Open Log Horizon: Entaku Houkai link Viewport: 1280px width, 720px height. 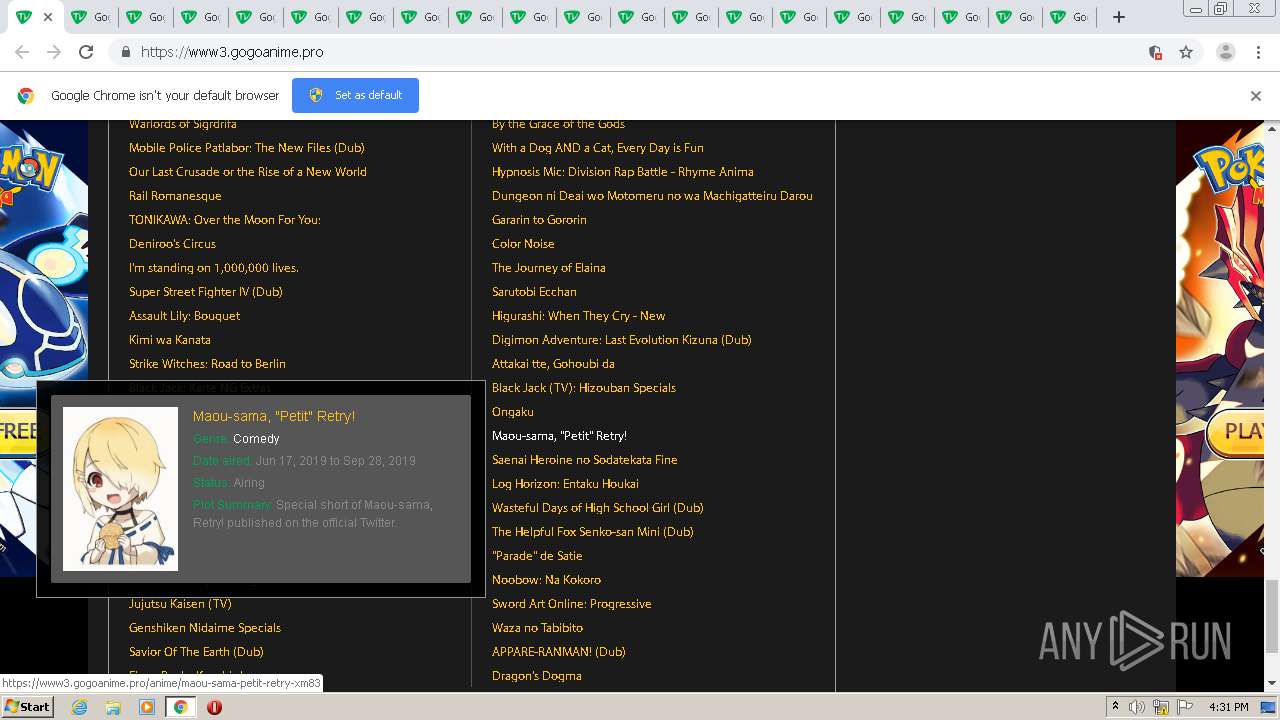pos(565,484)
